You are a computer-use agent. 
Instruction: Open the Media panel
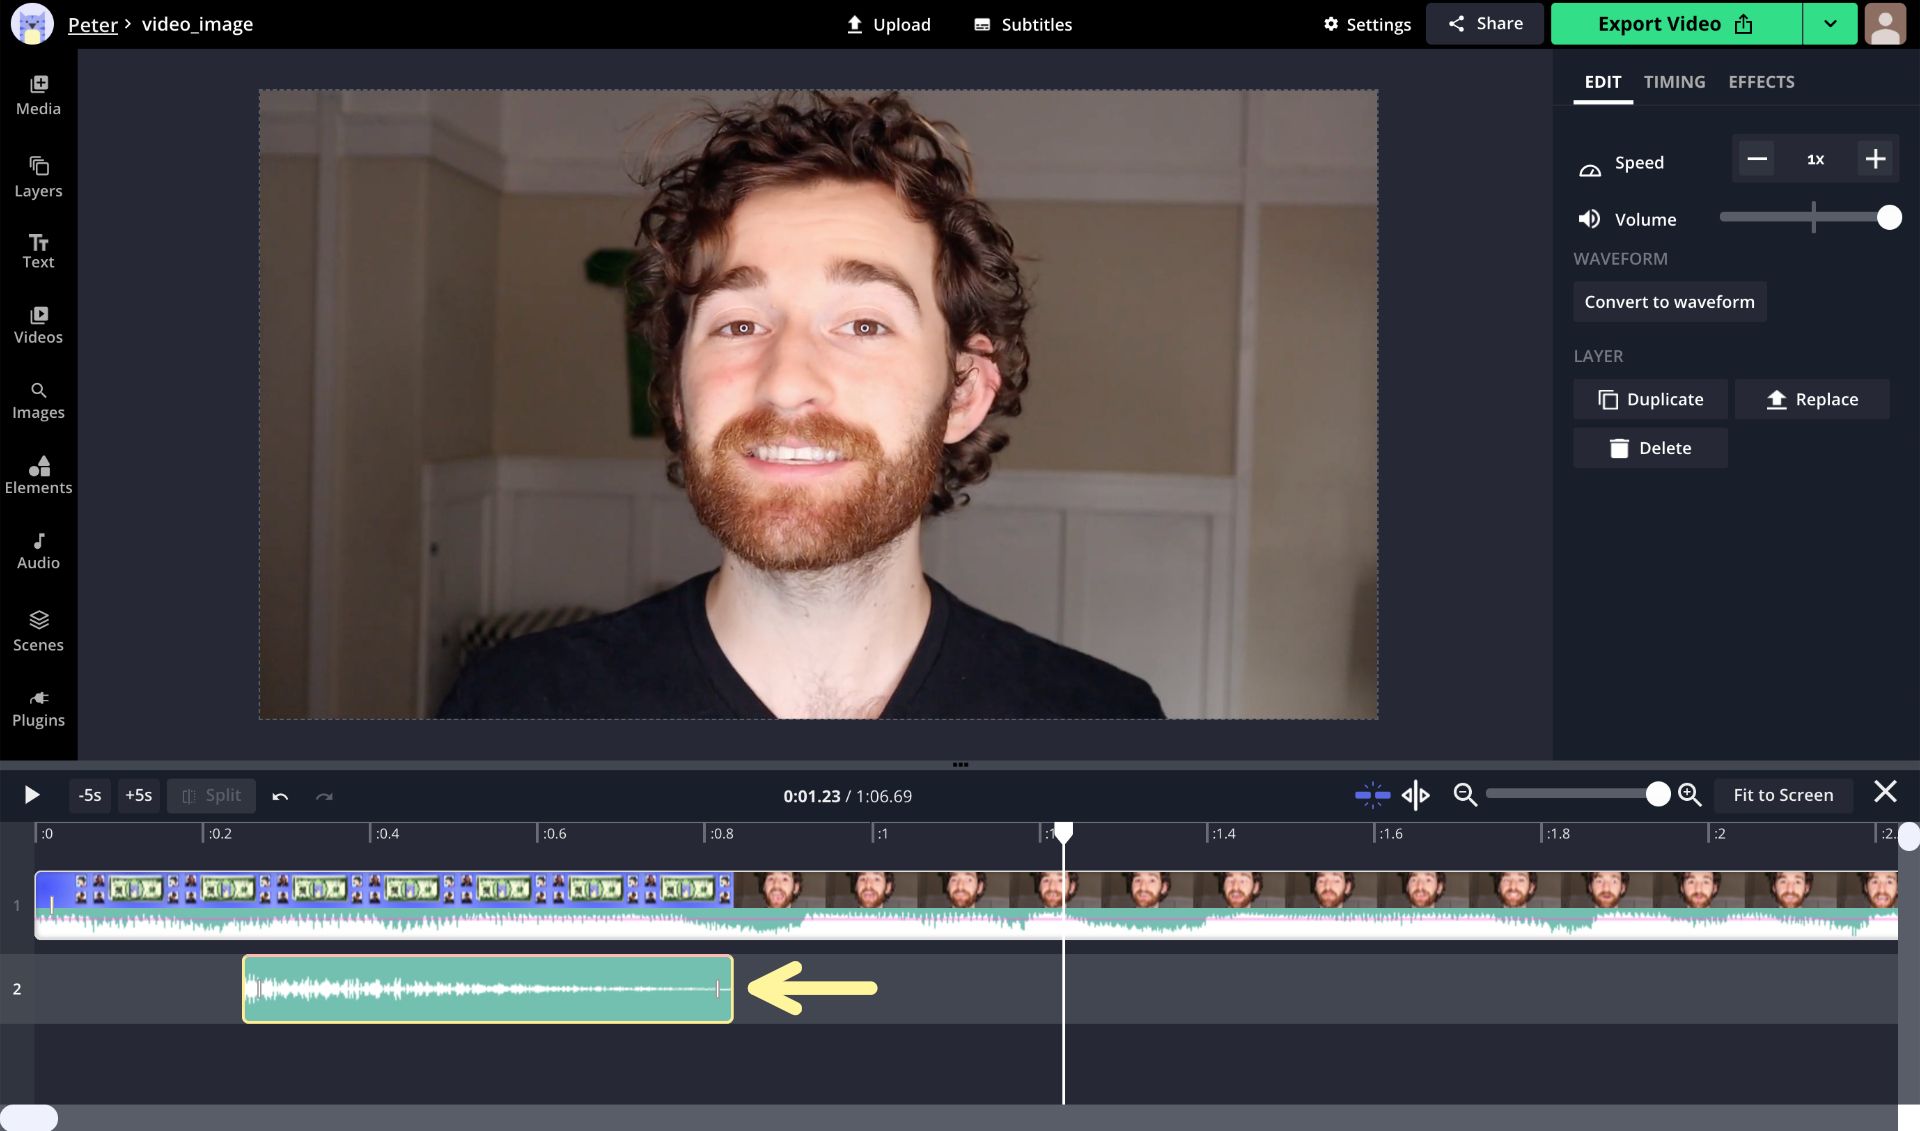pos(38,95)
